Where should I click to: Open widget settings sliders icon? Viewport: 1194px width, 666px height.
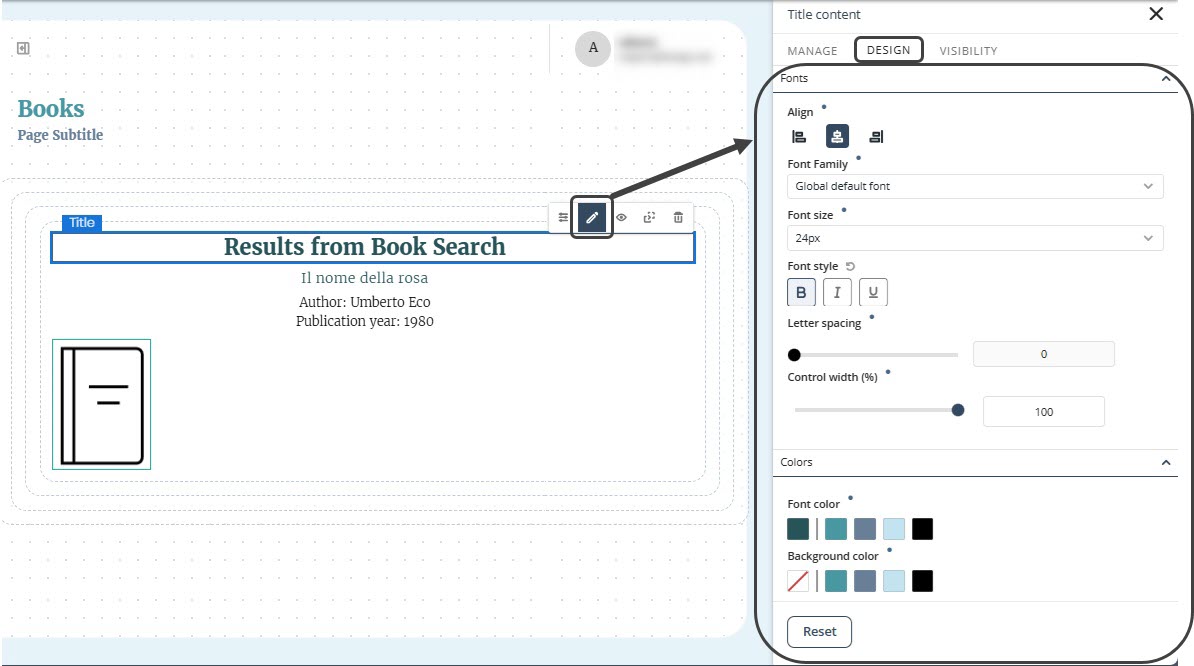[563, 217]
